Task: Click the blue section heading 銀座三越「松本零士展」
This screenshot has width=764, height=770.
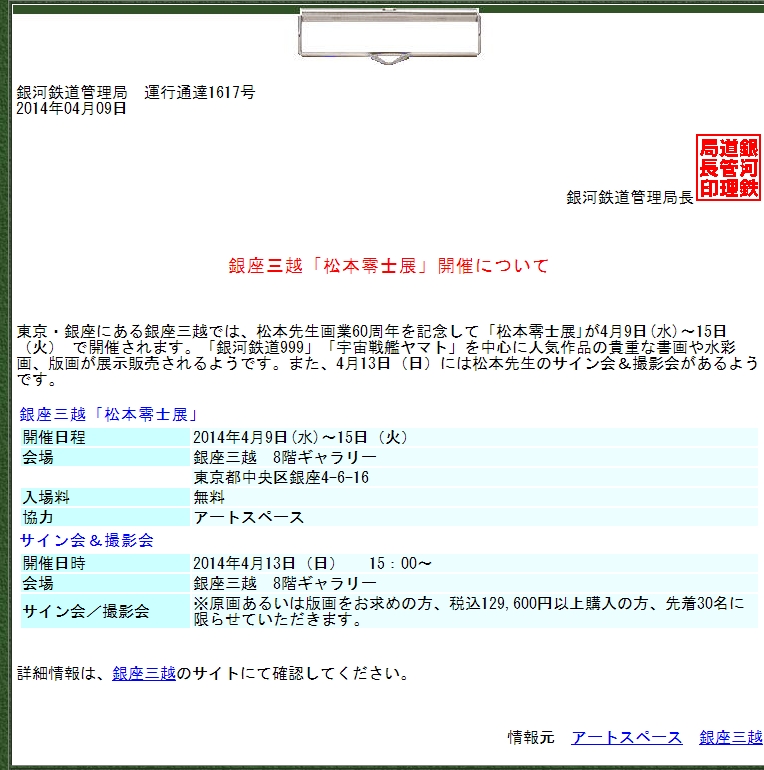Action: (108, 414)
